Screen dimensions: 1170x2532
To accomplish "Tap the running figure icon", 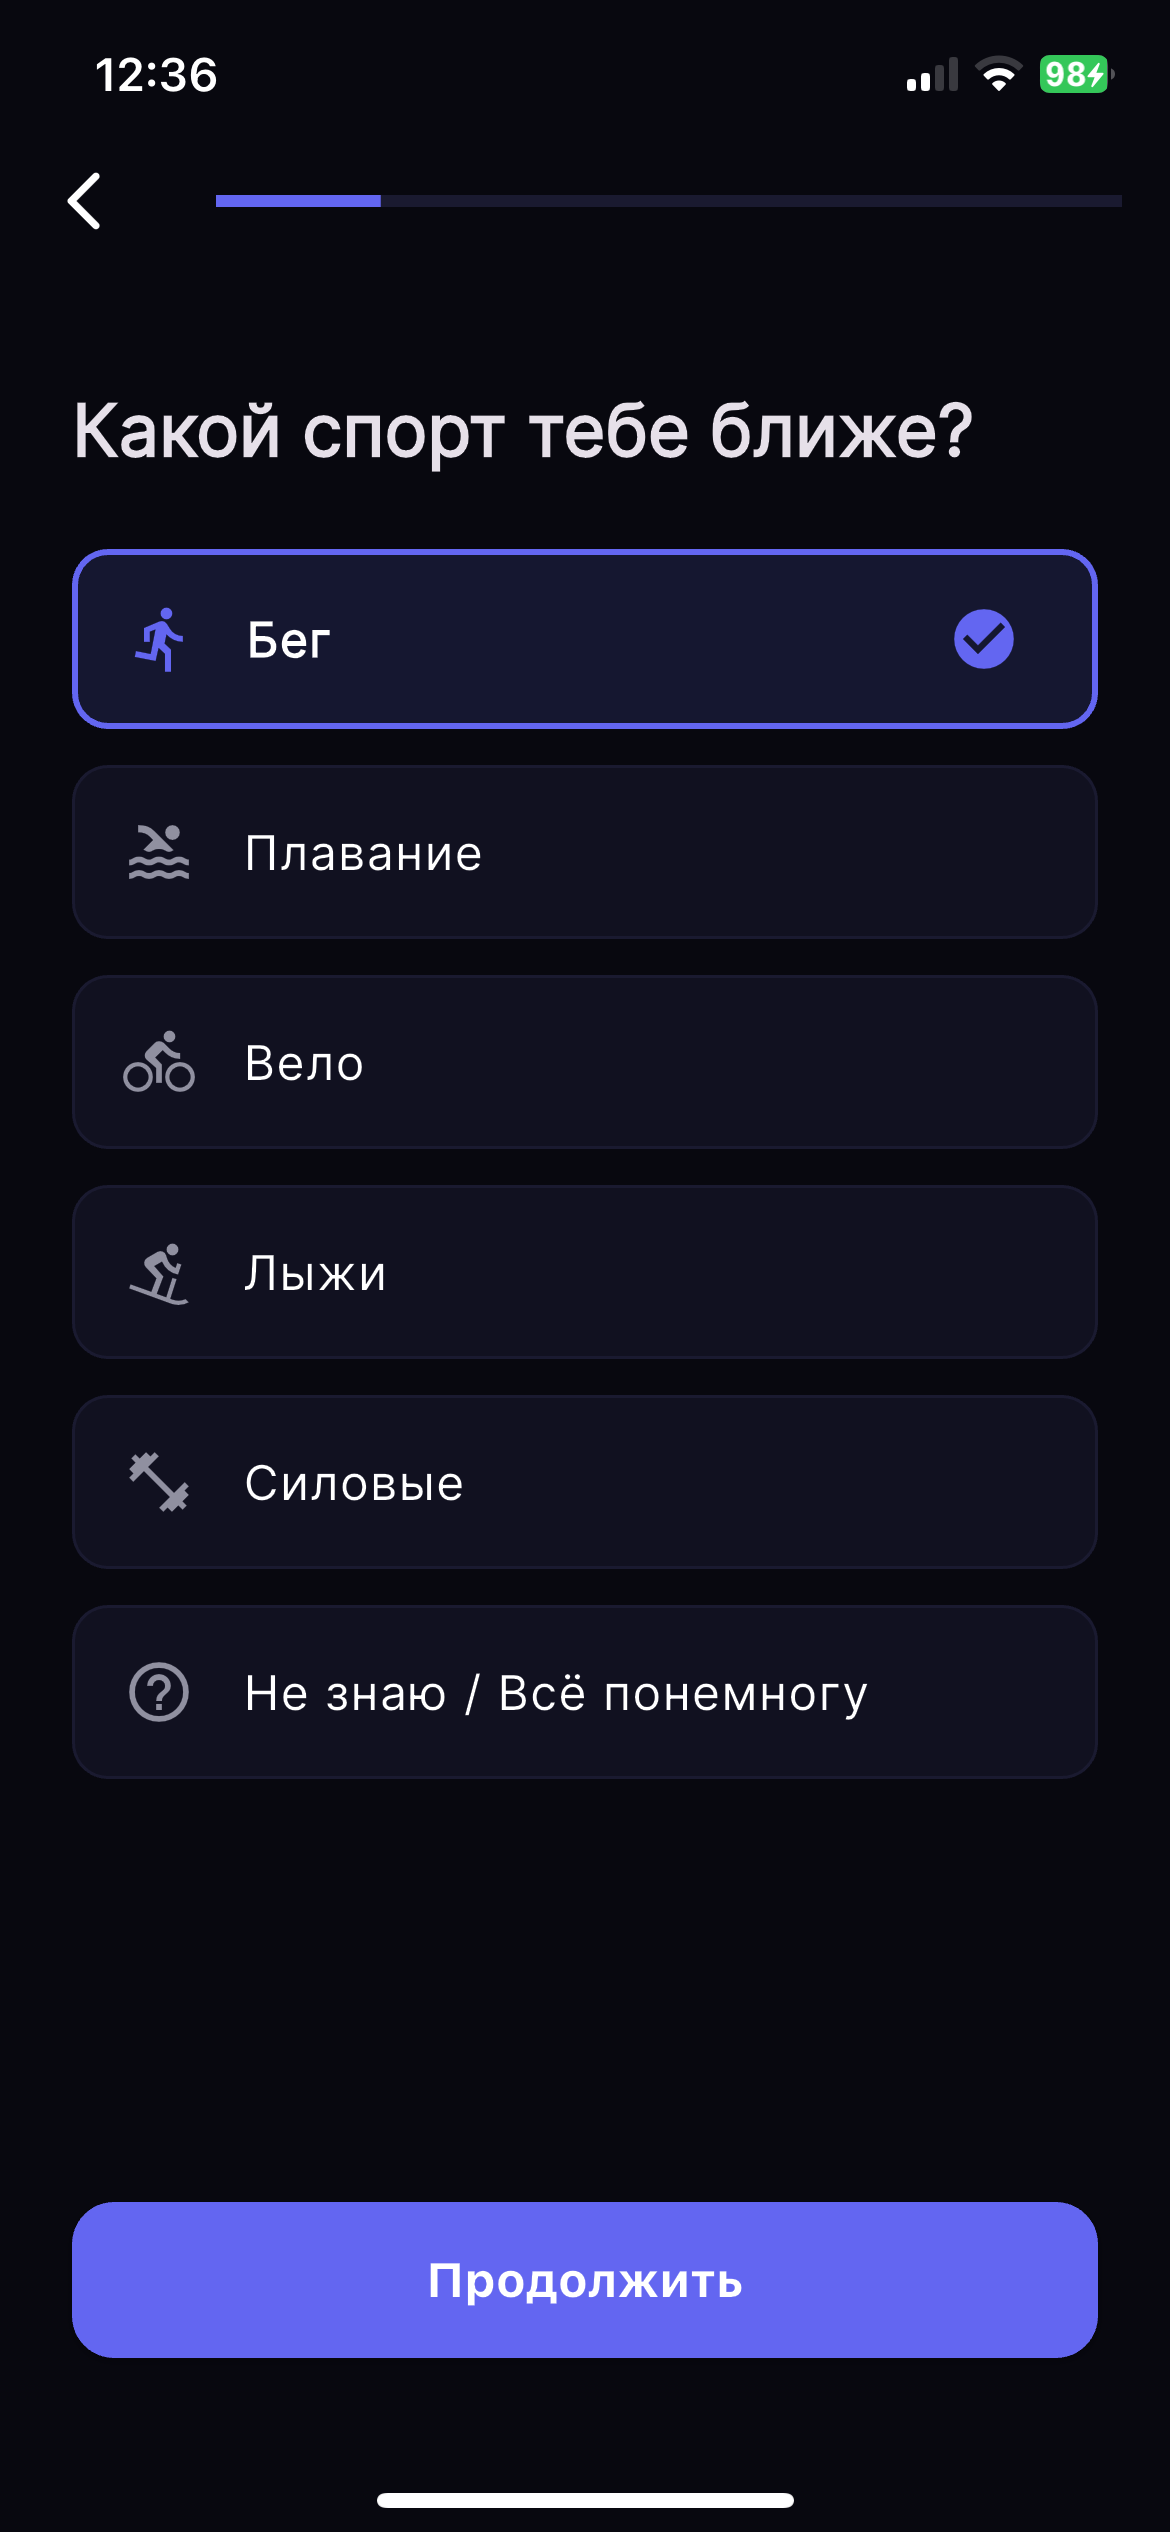I will [x=159, y=639].
